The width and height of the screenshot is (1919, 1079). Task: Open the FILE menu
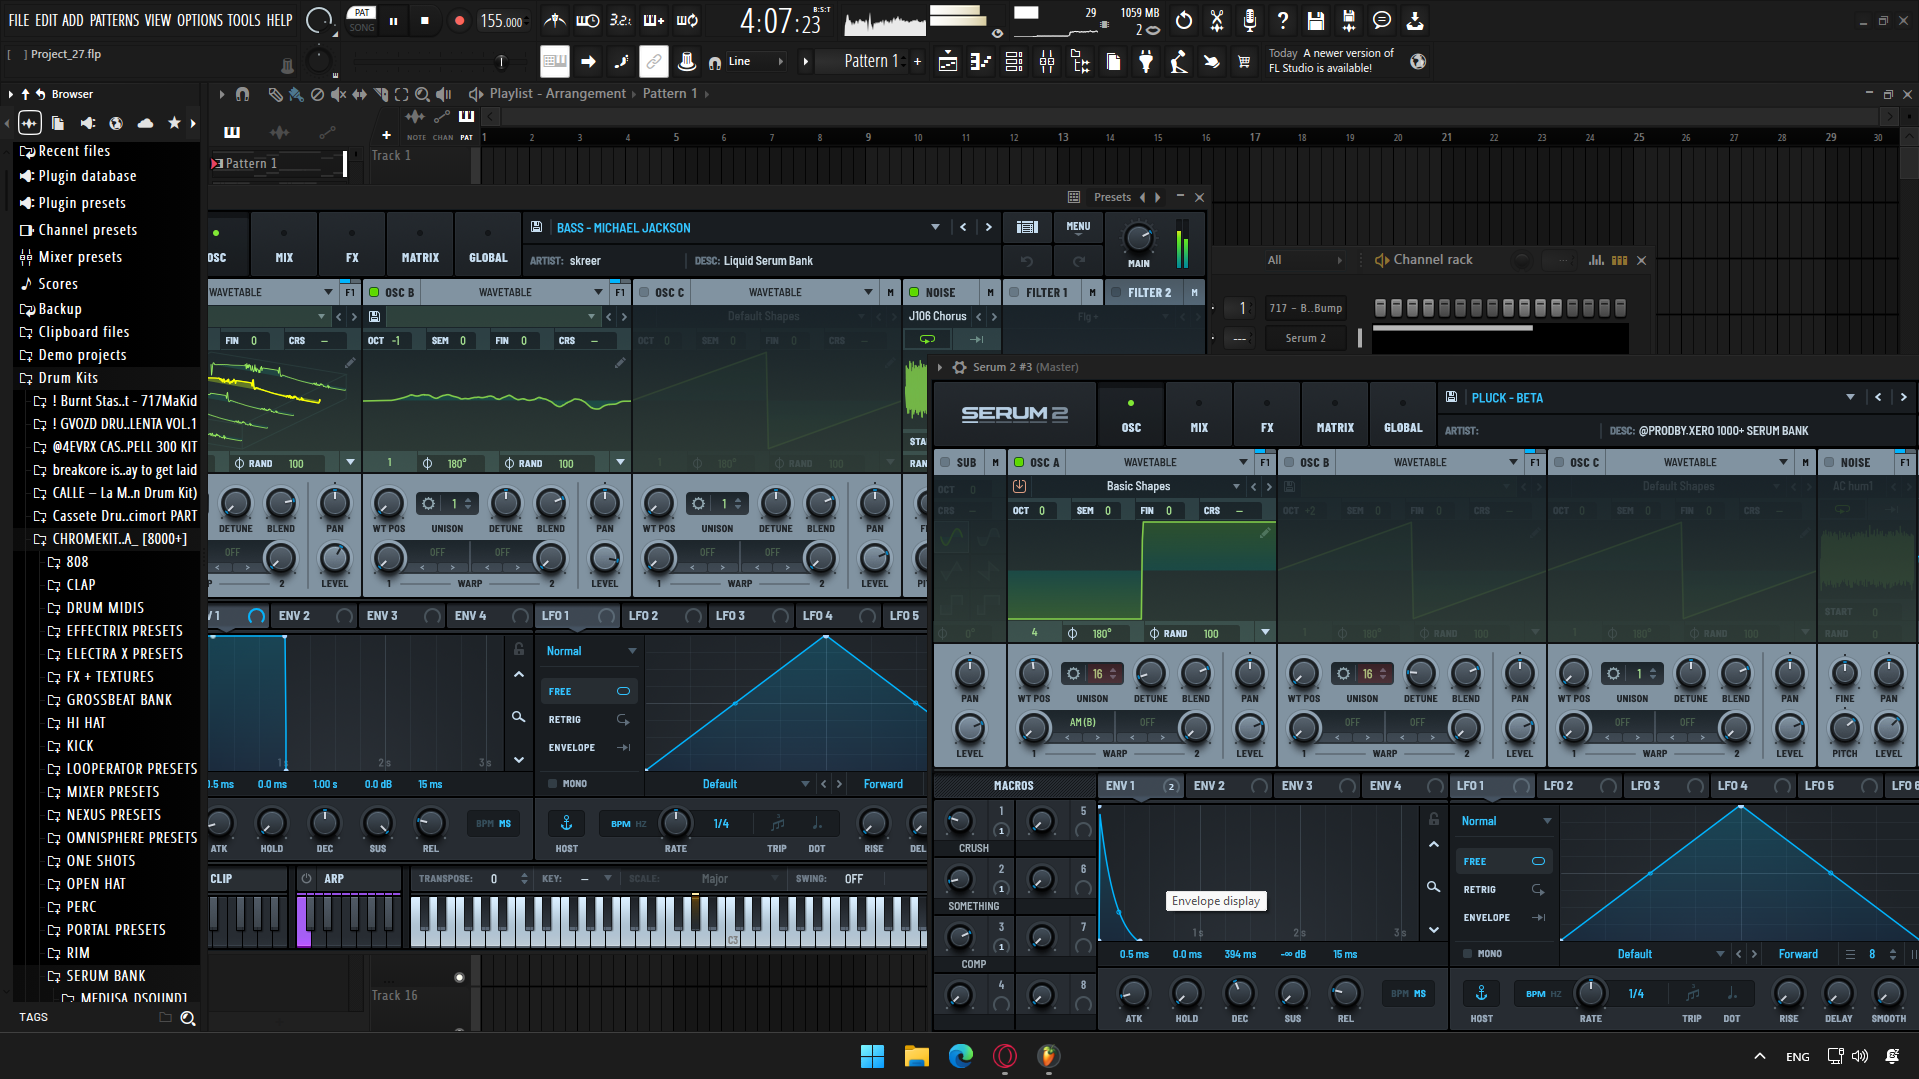point(18,20)
